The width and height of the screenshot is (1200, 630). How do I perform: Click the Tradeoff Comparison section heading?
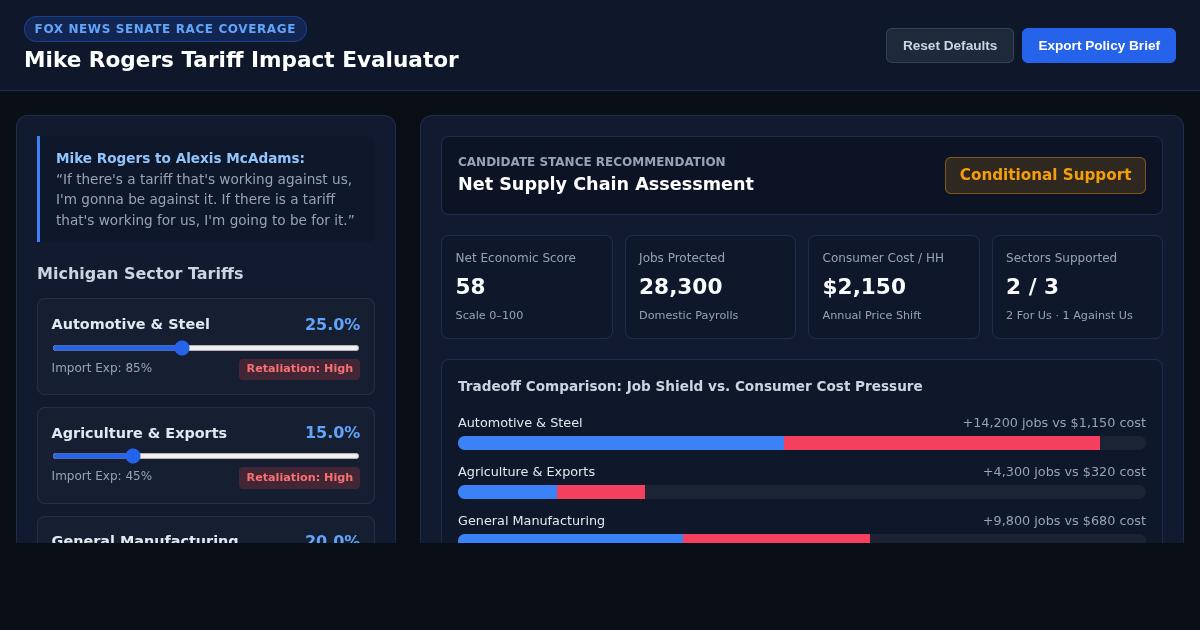coord(690,386)
